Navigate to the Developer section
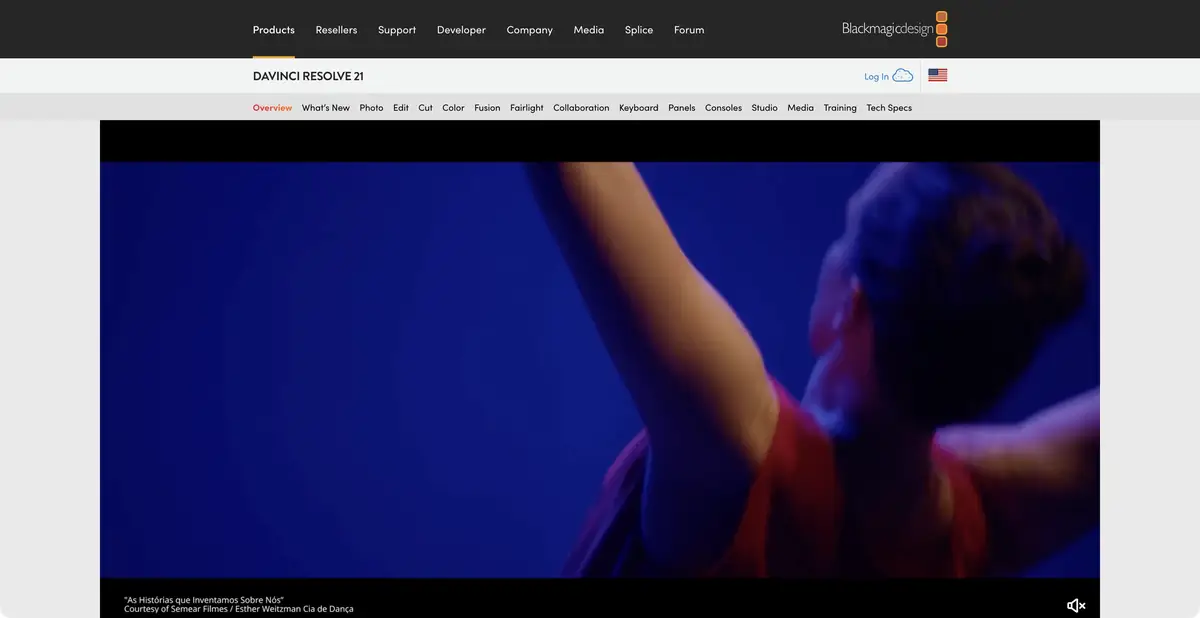1200x618 pixels. (x=461, y=30)
